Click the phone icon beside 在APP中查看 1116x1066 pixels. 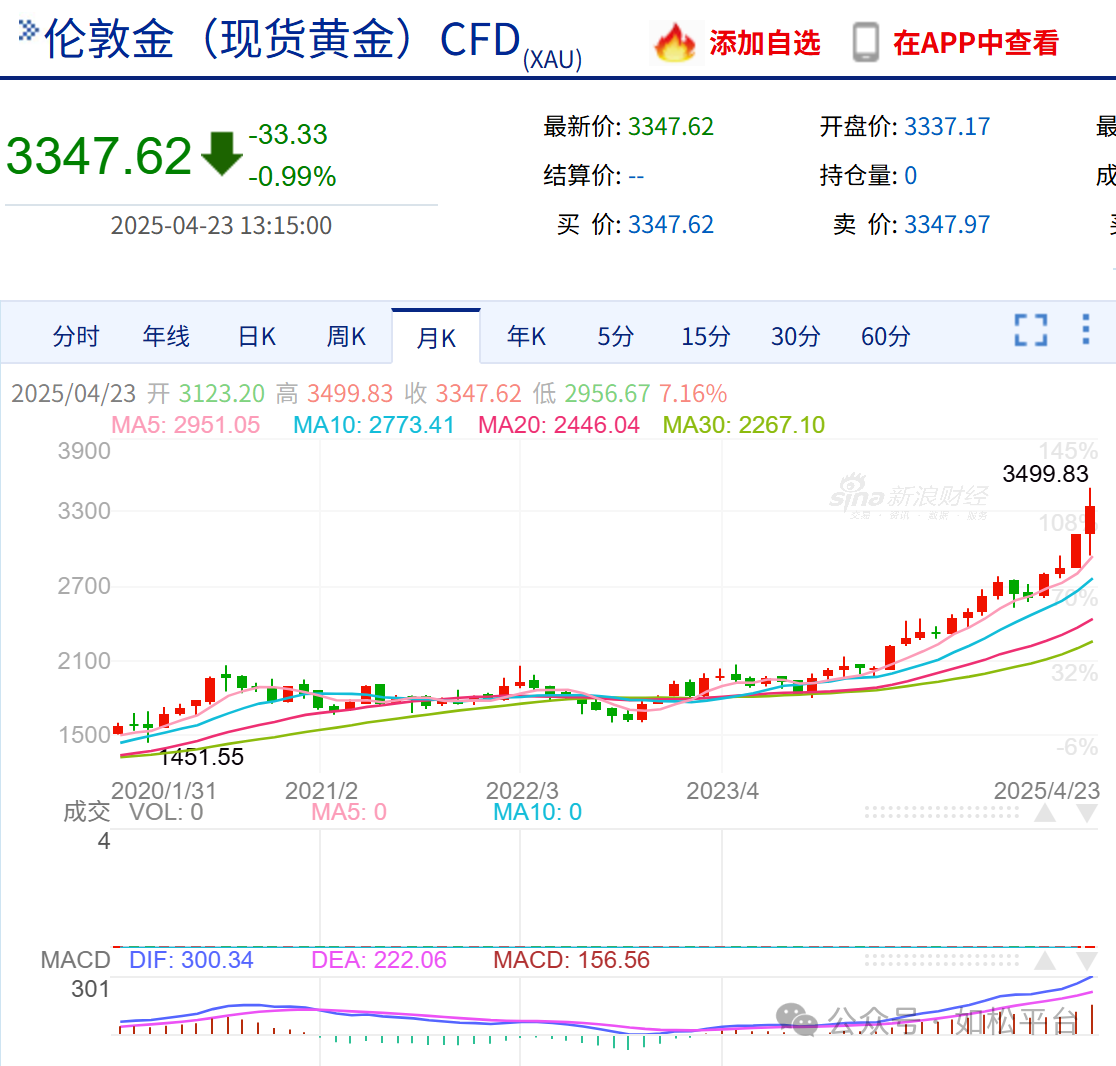coord(865,43)
